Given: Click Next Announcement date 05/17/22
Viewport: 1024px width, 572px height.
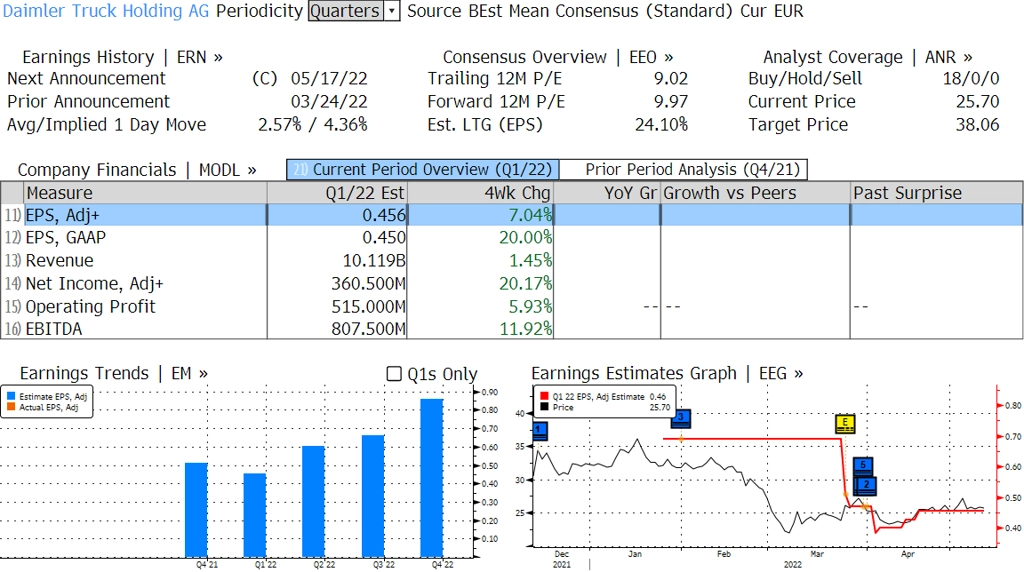Looking at the screenshot, I should [x=329, y=79].
